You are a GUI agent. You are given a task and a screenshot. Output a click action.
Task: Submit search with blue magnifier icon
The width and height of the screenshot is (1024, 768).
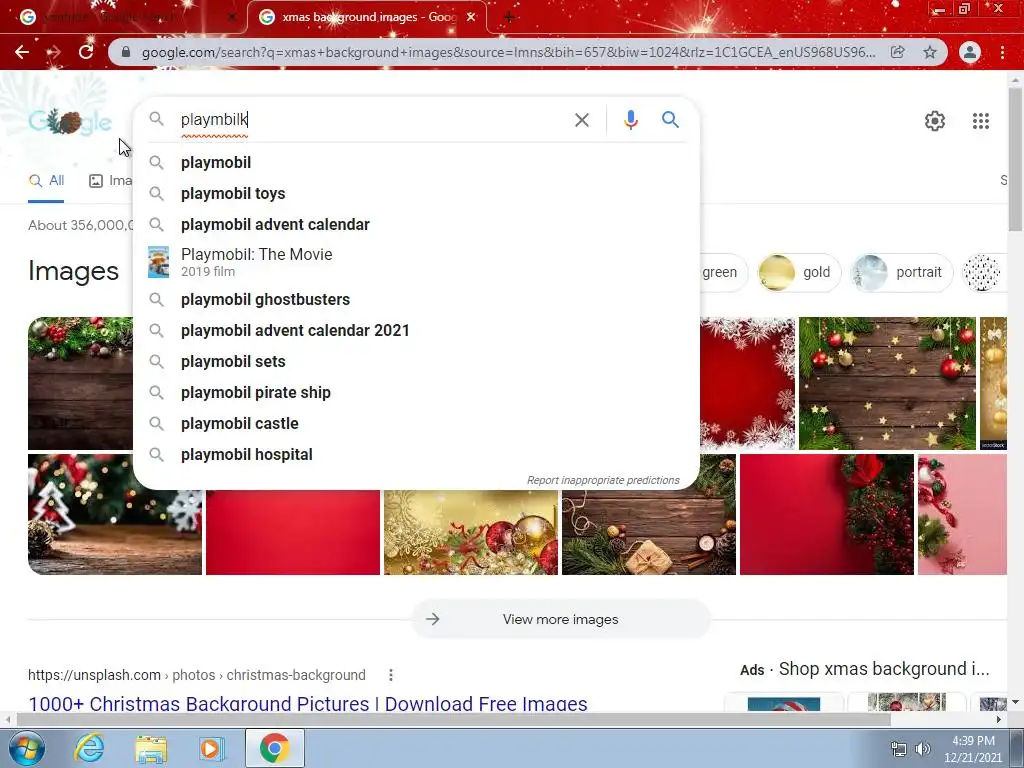click(x=670, y=120)
